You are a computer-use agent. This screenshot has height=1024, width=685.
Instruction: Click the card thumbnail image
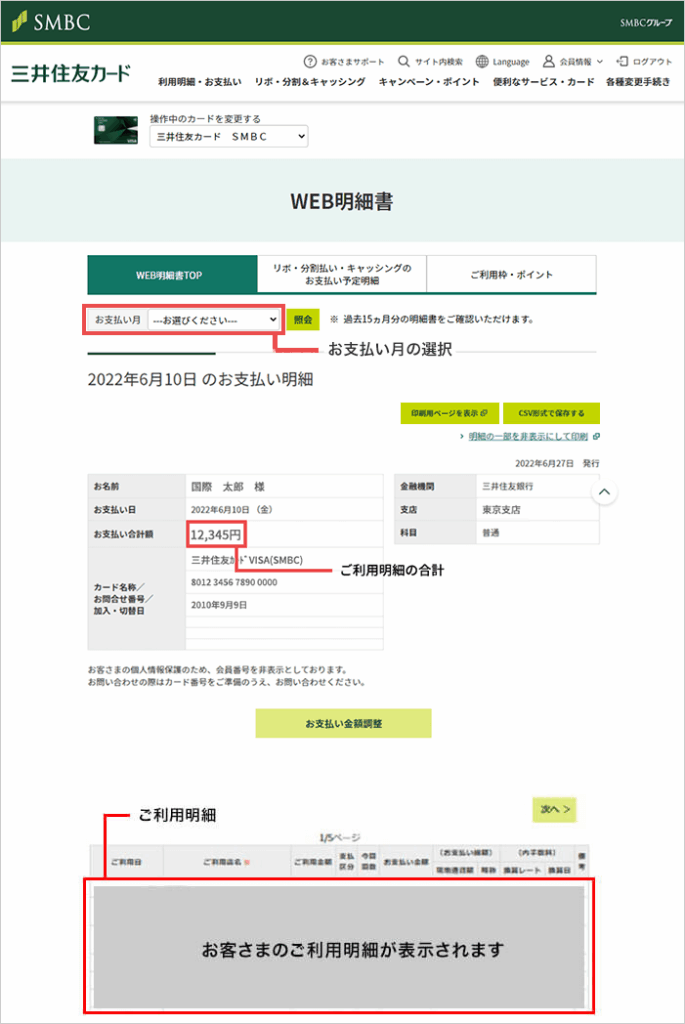(x=115, y=131)
